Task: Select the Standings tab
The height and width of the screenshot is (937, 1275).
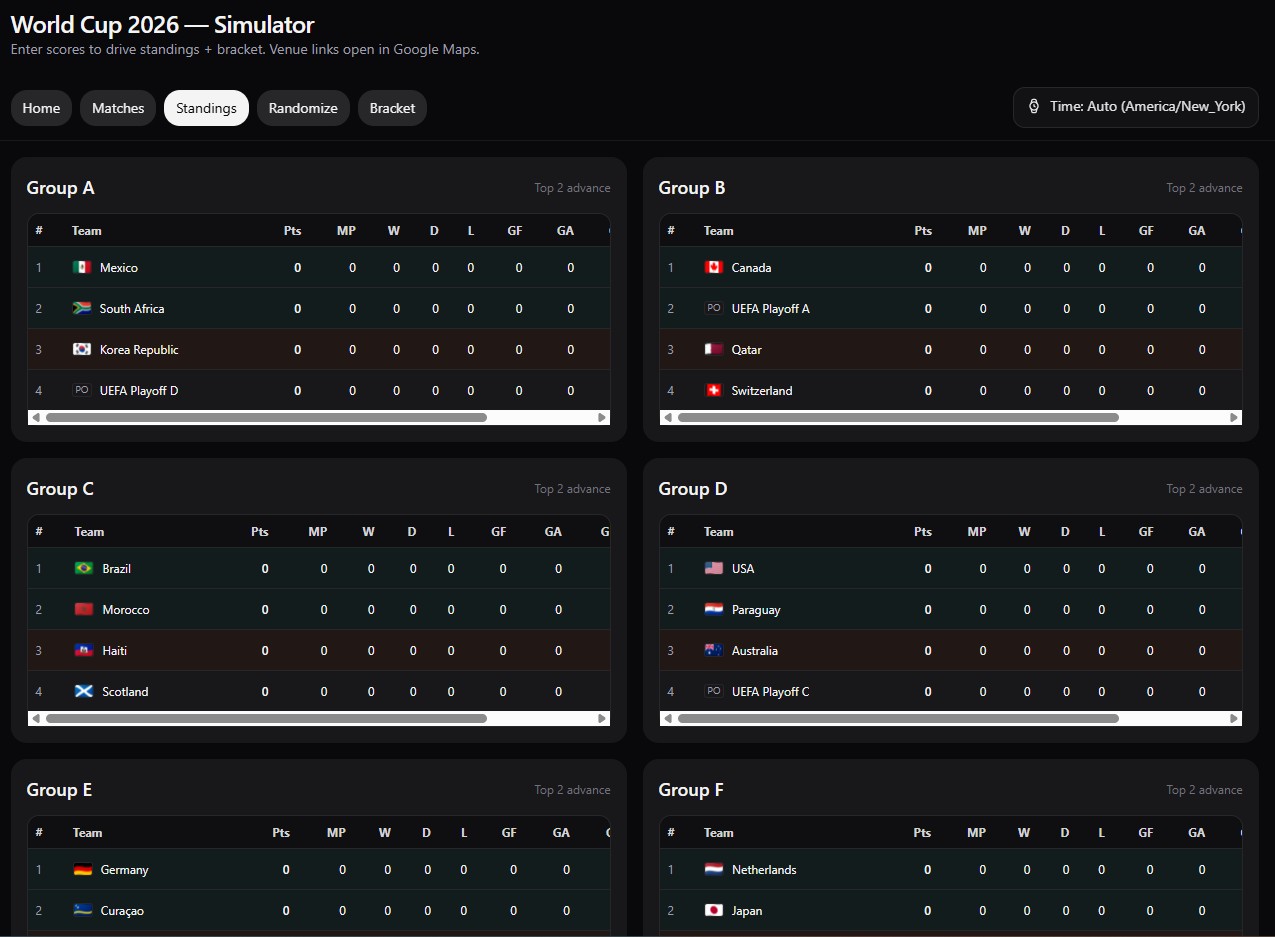Action: tap(206, 108)
